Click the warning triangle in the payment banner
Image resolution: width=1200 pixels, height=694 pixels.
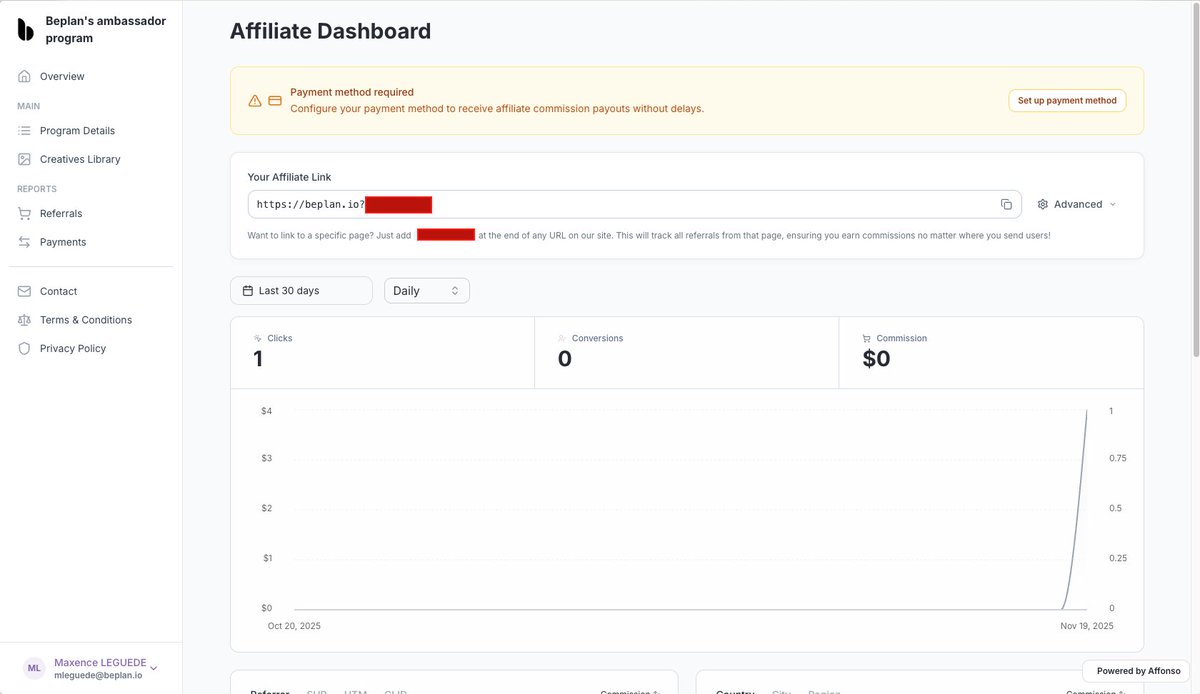click(254, 100)
